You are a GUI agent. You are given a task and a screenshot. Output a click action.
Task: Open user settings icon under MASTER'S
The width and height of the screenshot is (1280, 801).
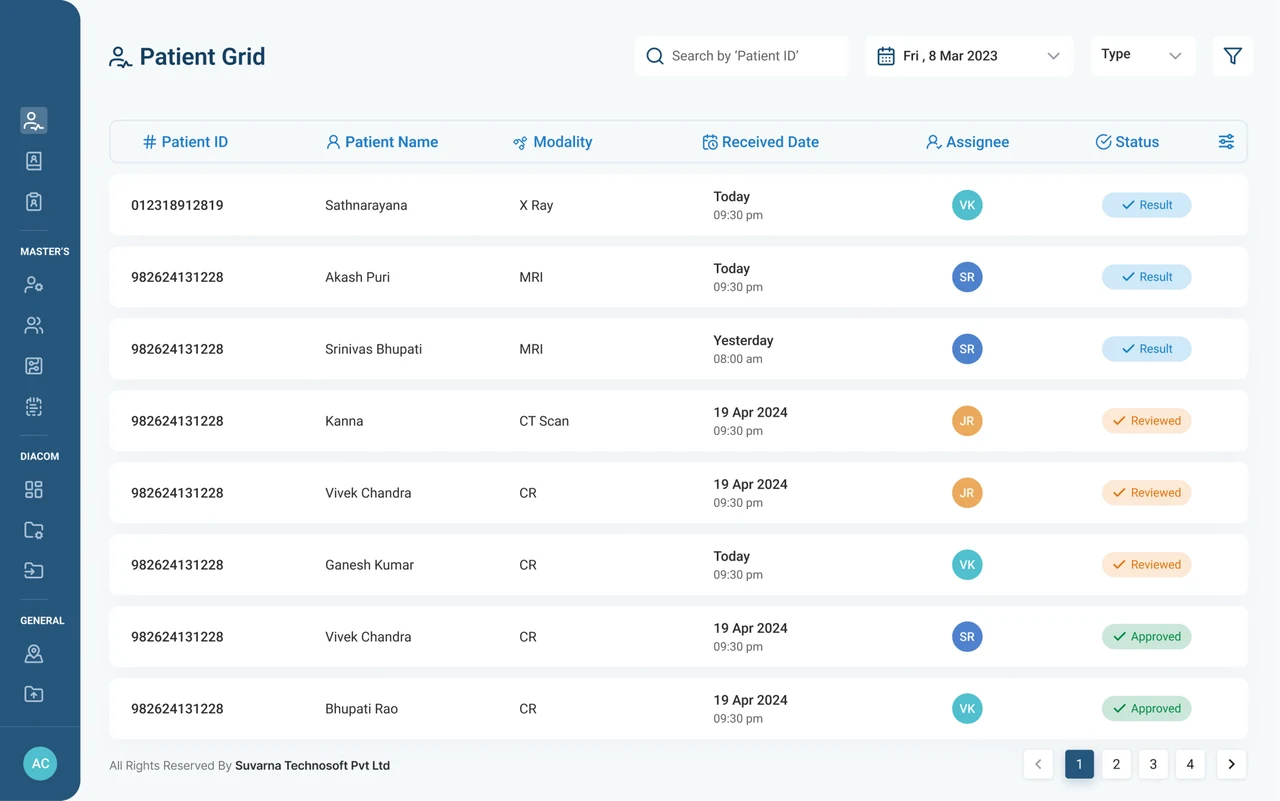34,285
